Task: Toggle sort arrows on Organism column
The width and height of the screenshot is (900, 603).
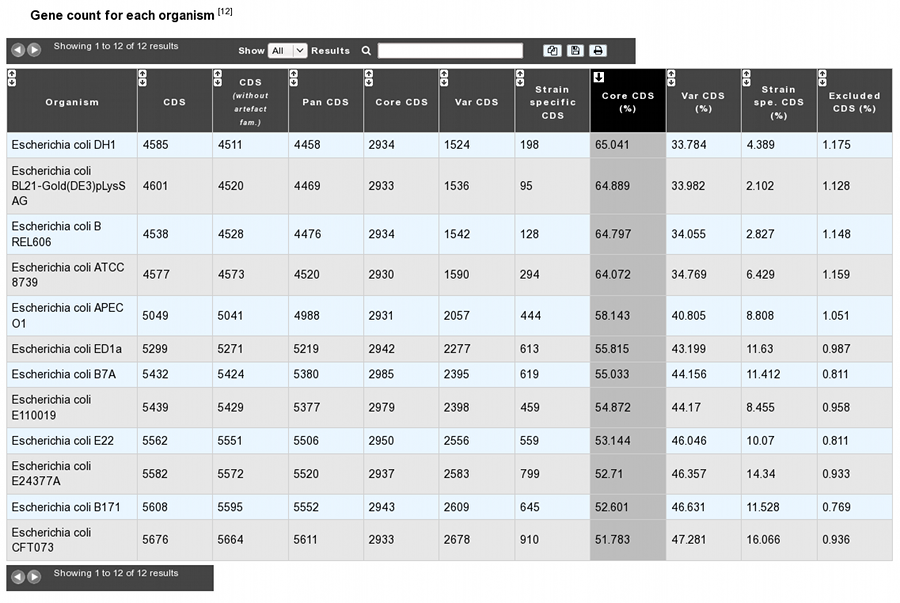Action: (x=11, y=78)
